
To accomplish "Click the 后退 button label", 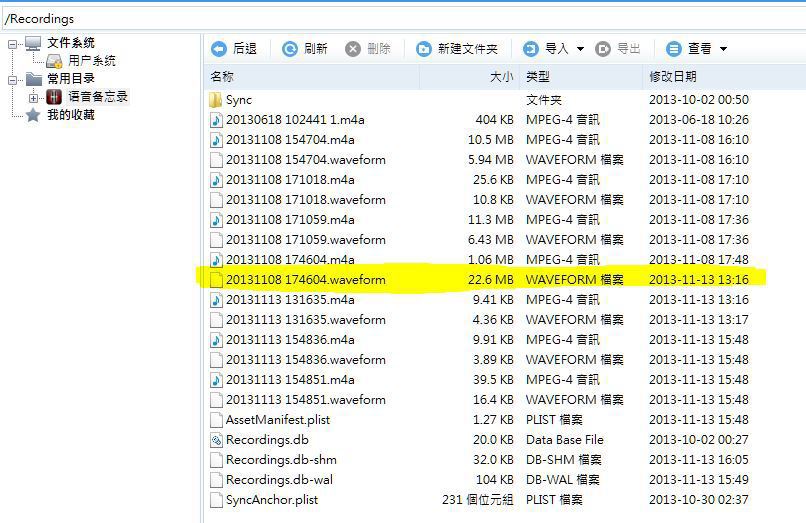I will (245, 49).
